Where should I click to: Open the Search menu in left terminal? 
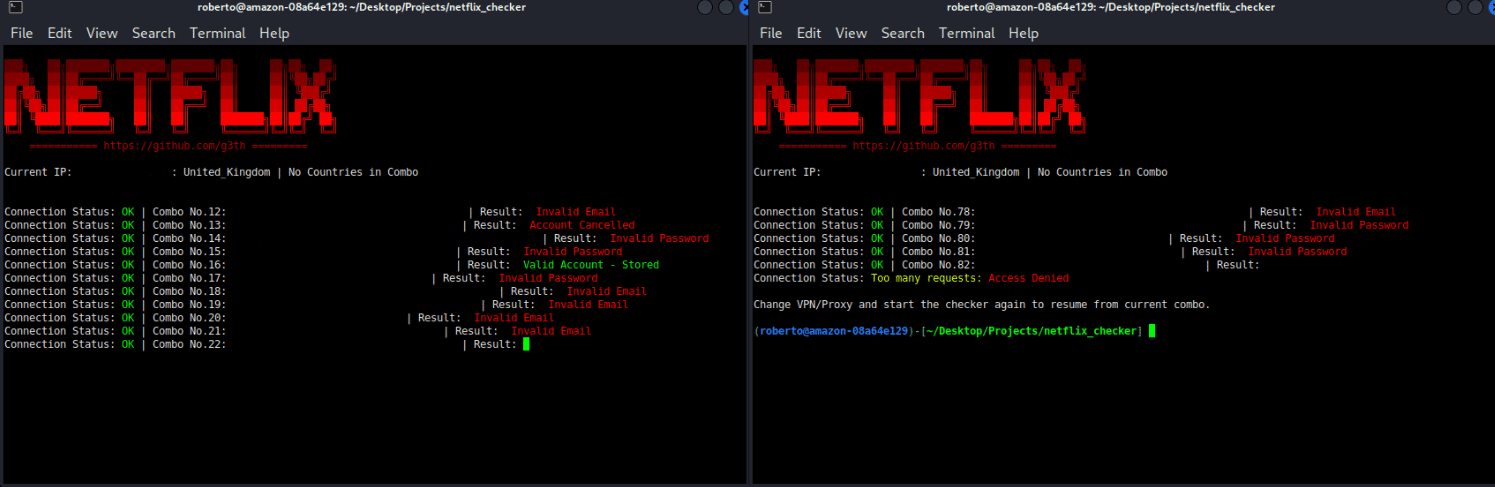coord(153,33)
